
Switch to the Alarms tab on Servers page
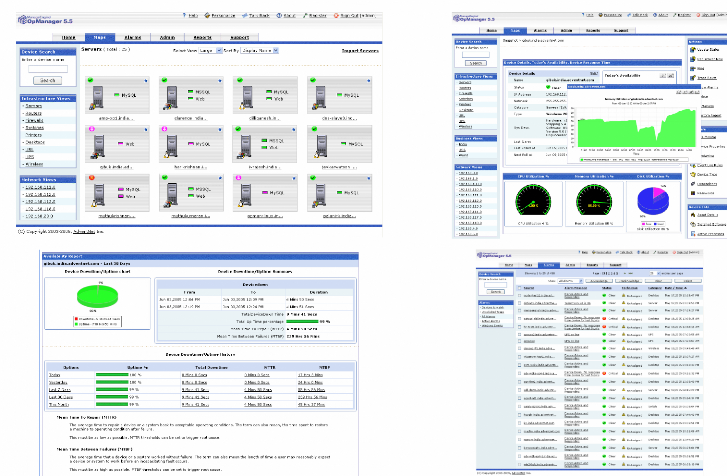pos(133,35)
